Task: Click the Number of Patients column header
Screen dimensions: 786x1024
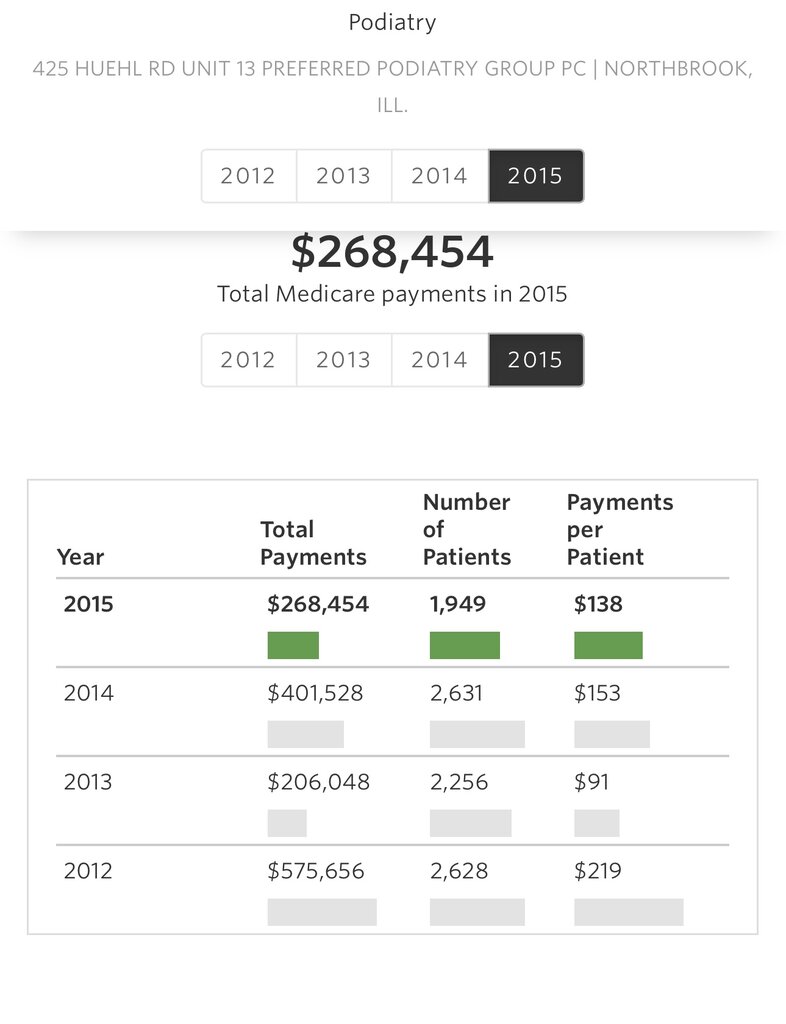Action: coord(467,530)
